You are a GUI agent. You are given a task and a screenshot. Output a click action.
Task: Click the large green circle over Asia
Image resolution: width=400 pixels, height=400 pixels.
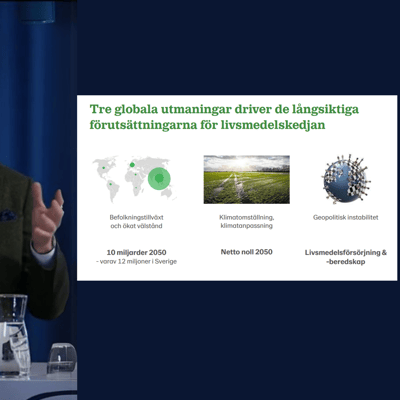[159, 178]
